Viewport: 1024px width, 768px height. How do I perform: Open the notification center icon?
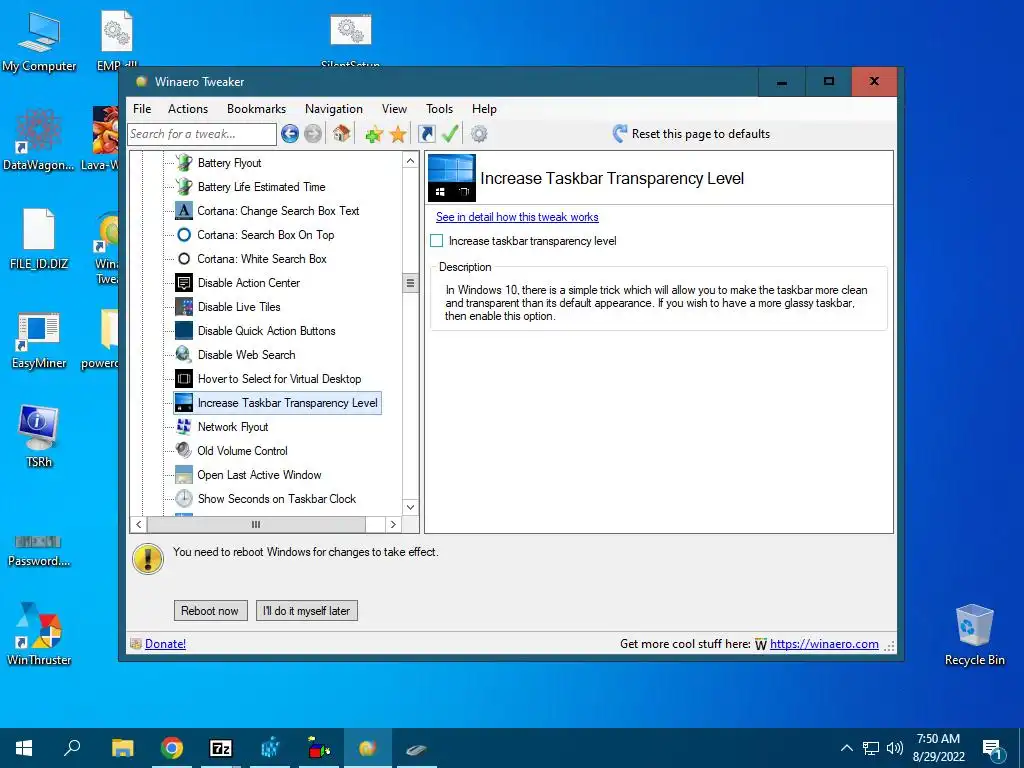[993, 748]
